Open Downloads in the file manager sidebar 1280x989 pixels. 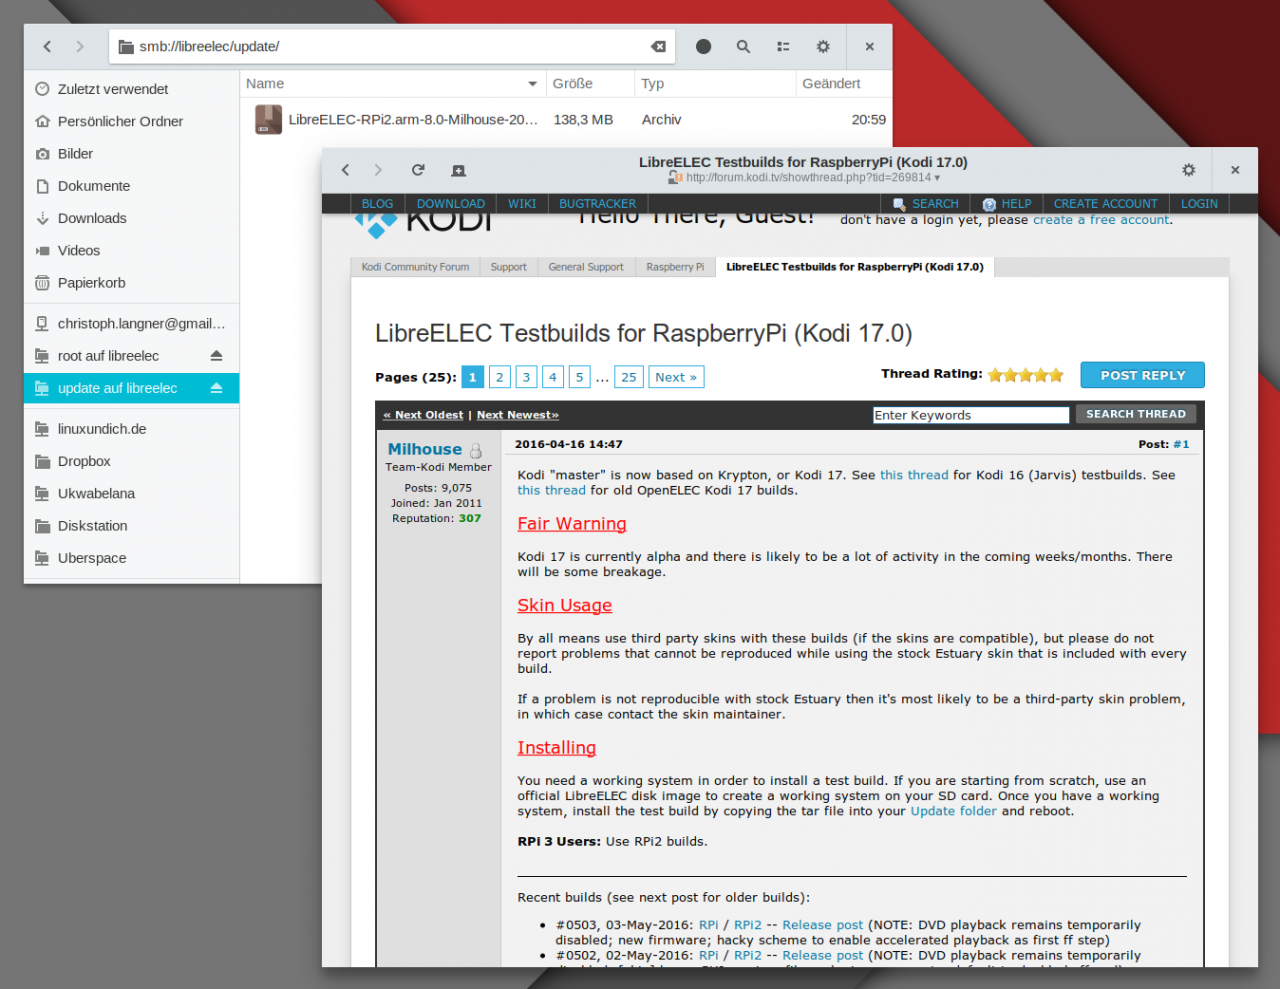click(x=92, y=218)
